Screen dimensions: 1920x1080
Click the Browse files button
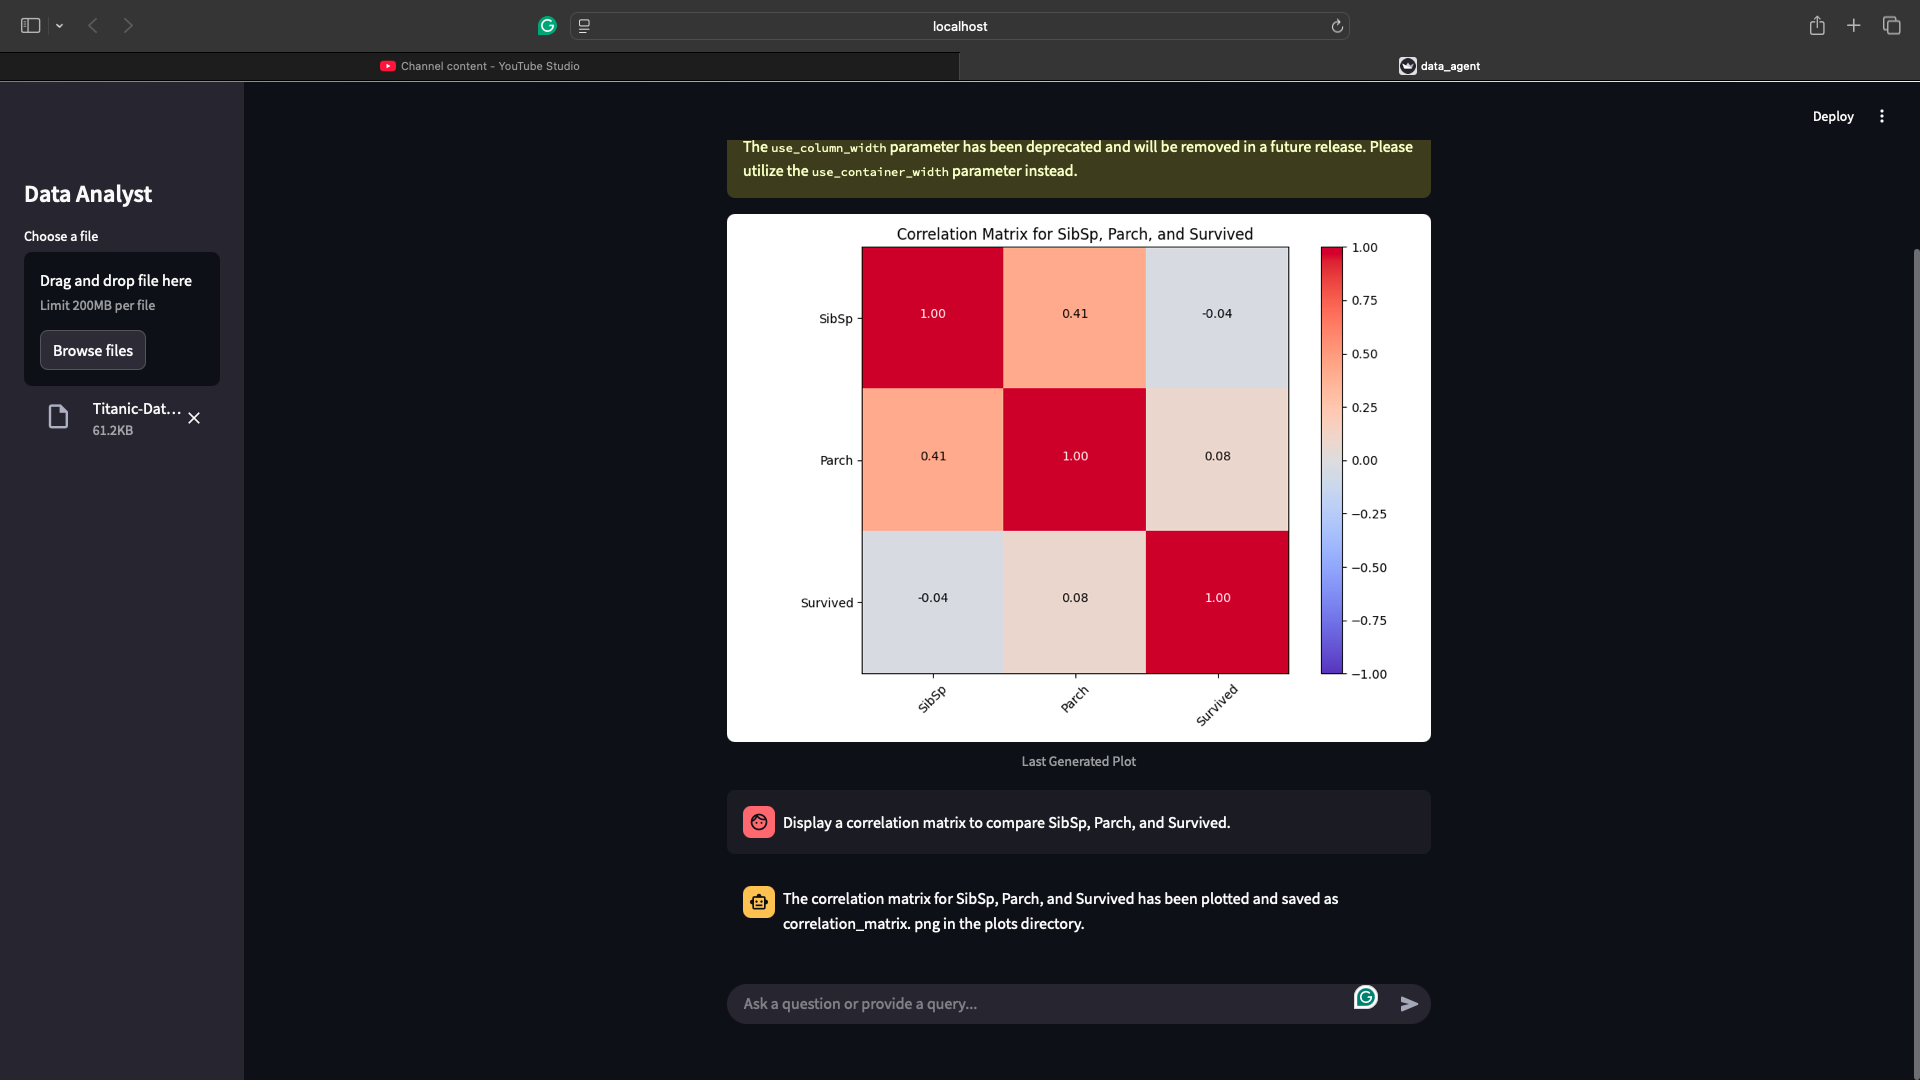(93, 351)
